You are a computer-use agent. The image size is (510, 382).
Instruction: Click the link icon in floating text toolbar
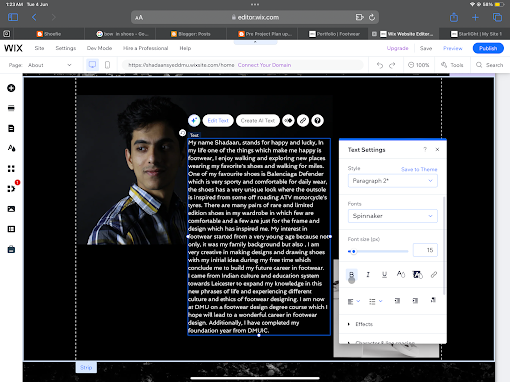coord(303,121)
